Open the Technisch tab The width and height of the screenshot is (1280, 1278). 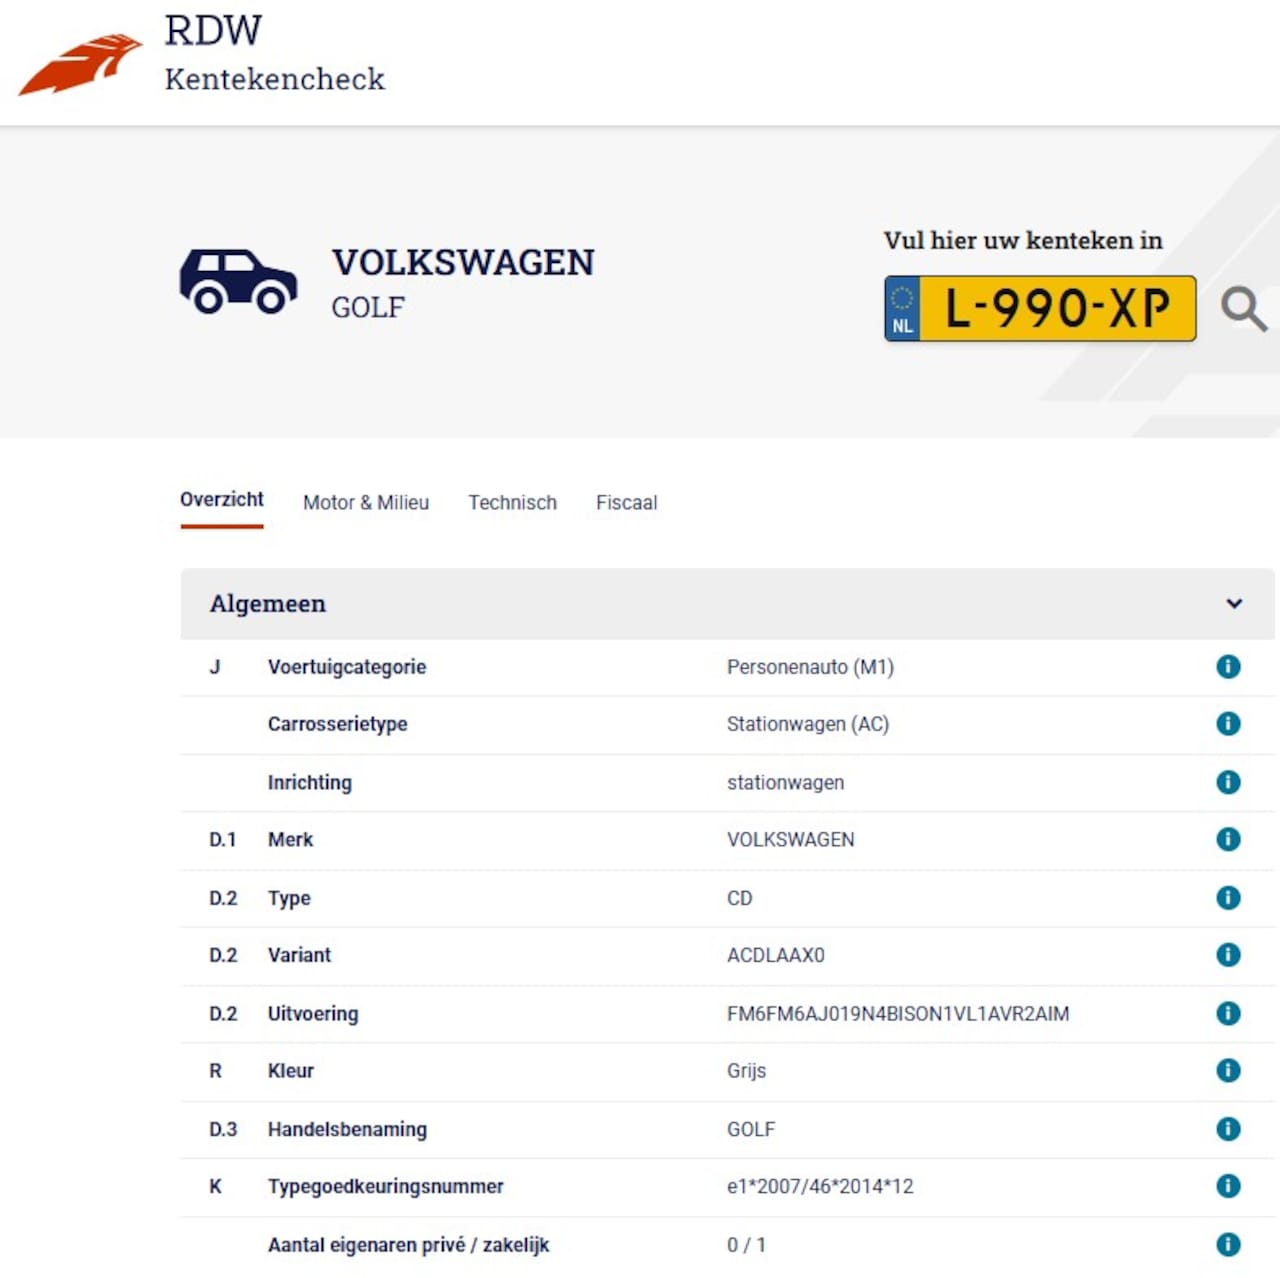point(512,503)
